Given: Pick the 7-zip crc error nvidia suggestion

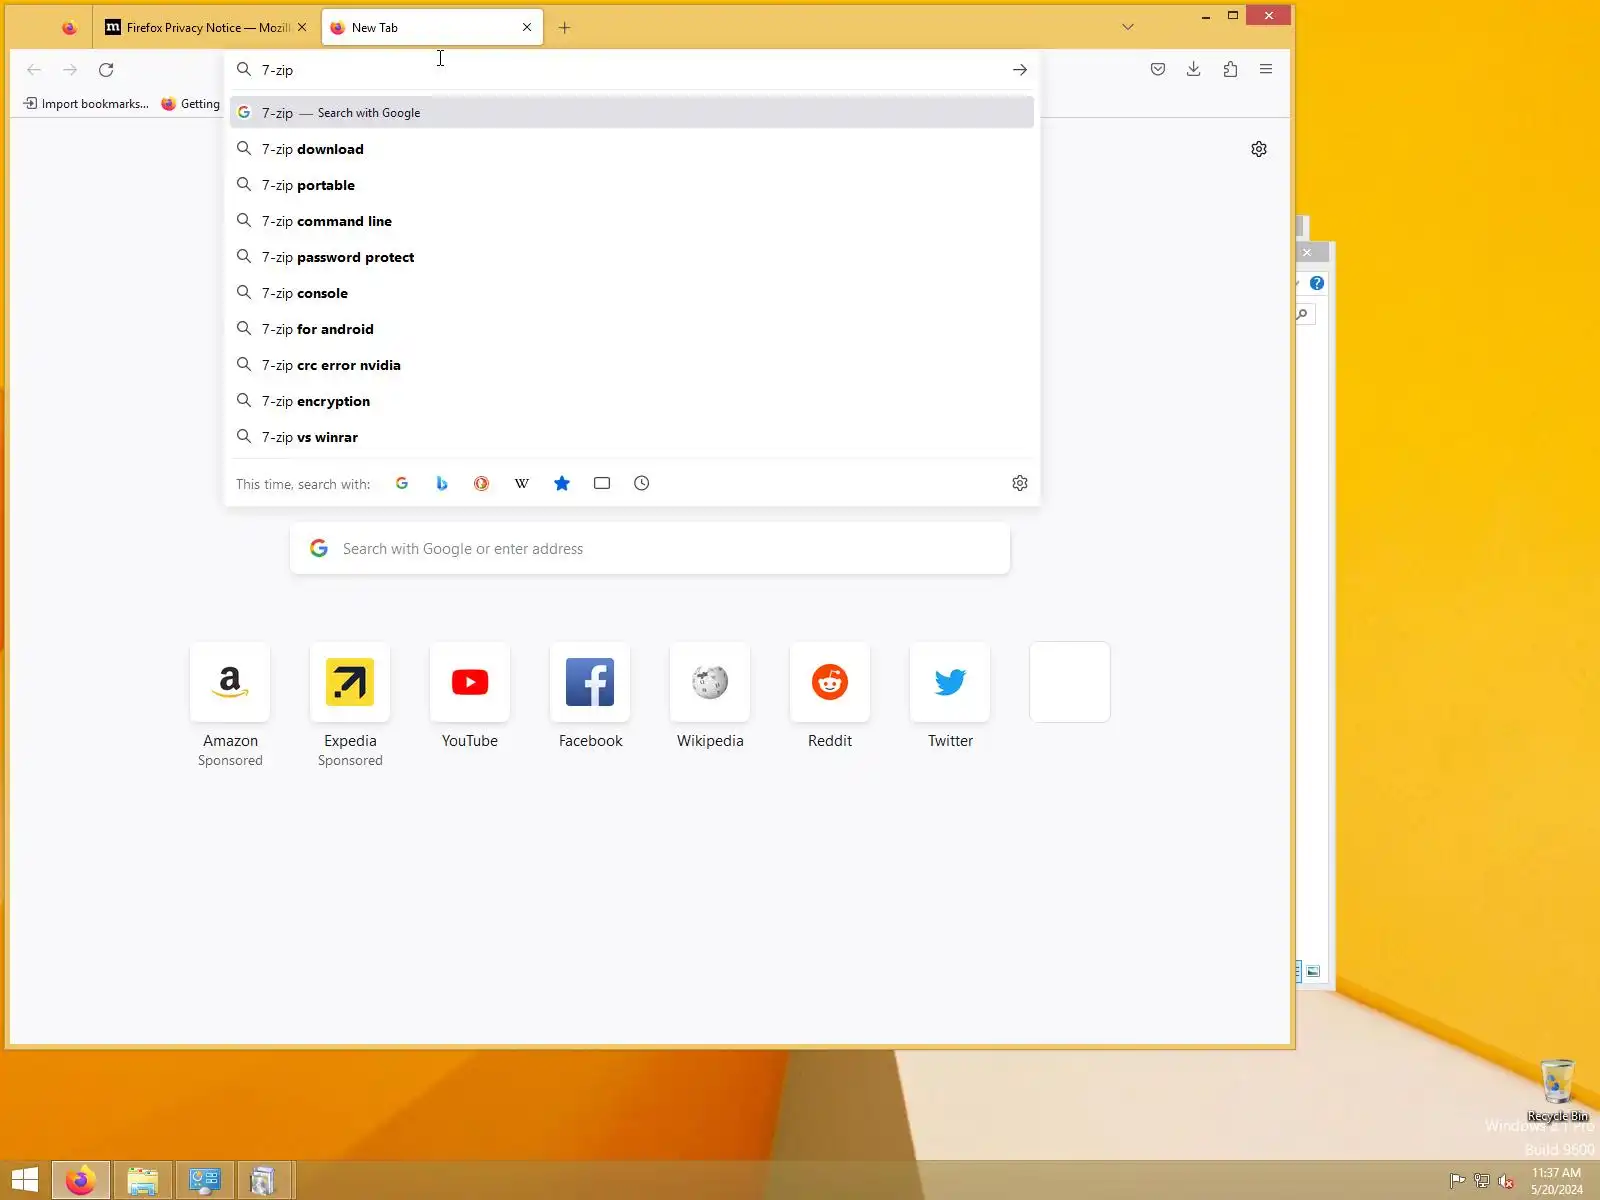Looking at the screenshot, I should (632, 365).
